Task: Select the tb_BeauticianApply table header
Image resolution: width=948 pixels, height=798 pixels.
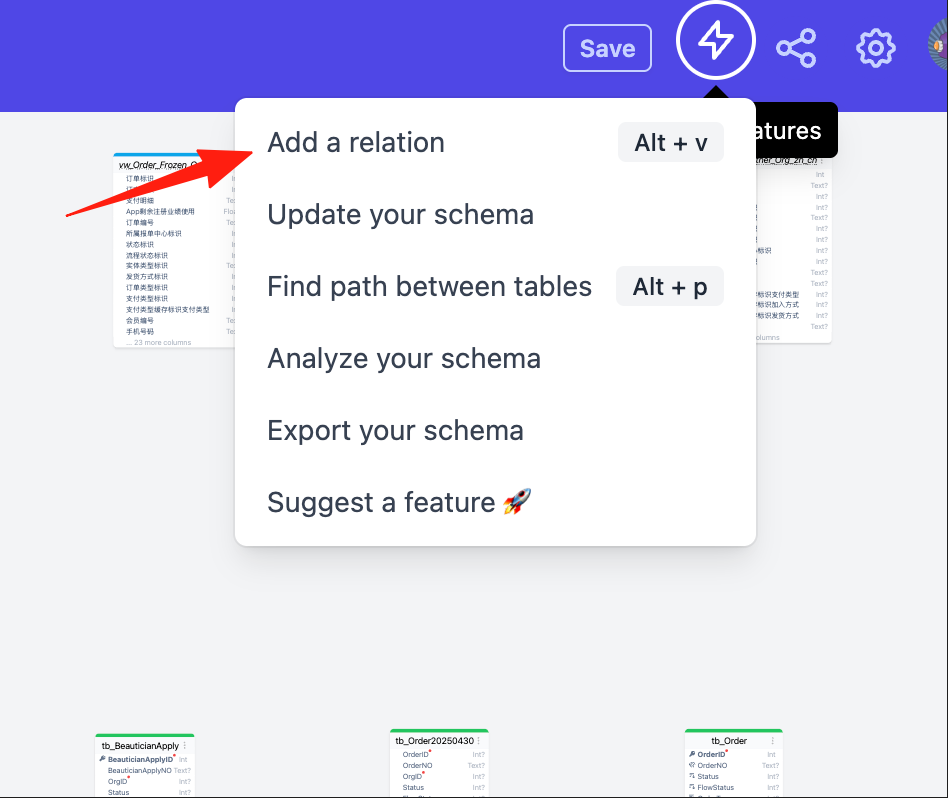Action: tap(144, 745)
